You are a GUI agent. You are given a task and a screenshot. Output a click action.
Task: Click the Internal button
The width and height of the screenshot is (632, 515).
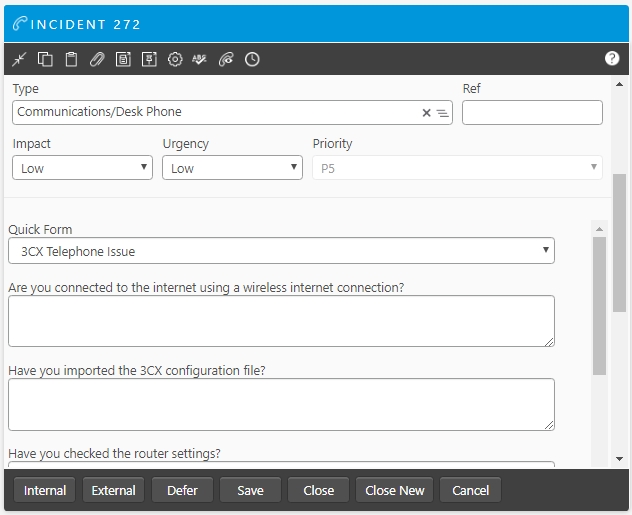pos(45,490)
